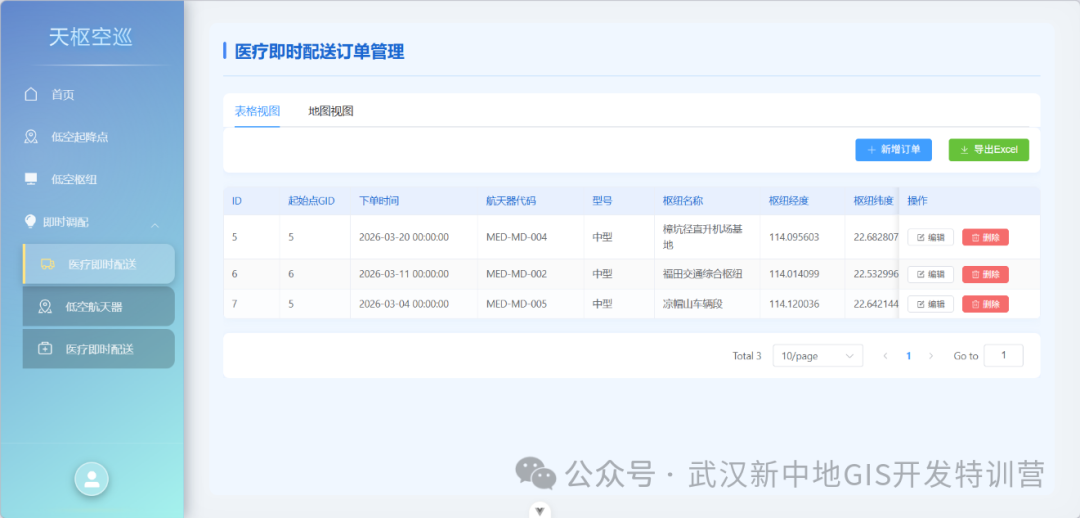Click cell 2026-03-20 00:00:00

[404, 237]
